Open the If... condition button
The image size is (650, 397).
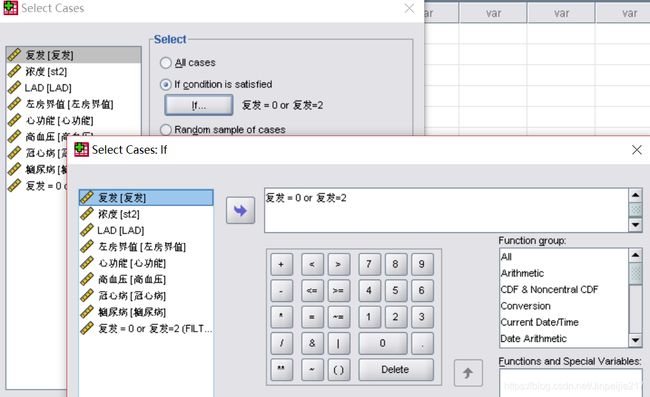click(199, 105)
